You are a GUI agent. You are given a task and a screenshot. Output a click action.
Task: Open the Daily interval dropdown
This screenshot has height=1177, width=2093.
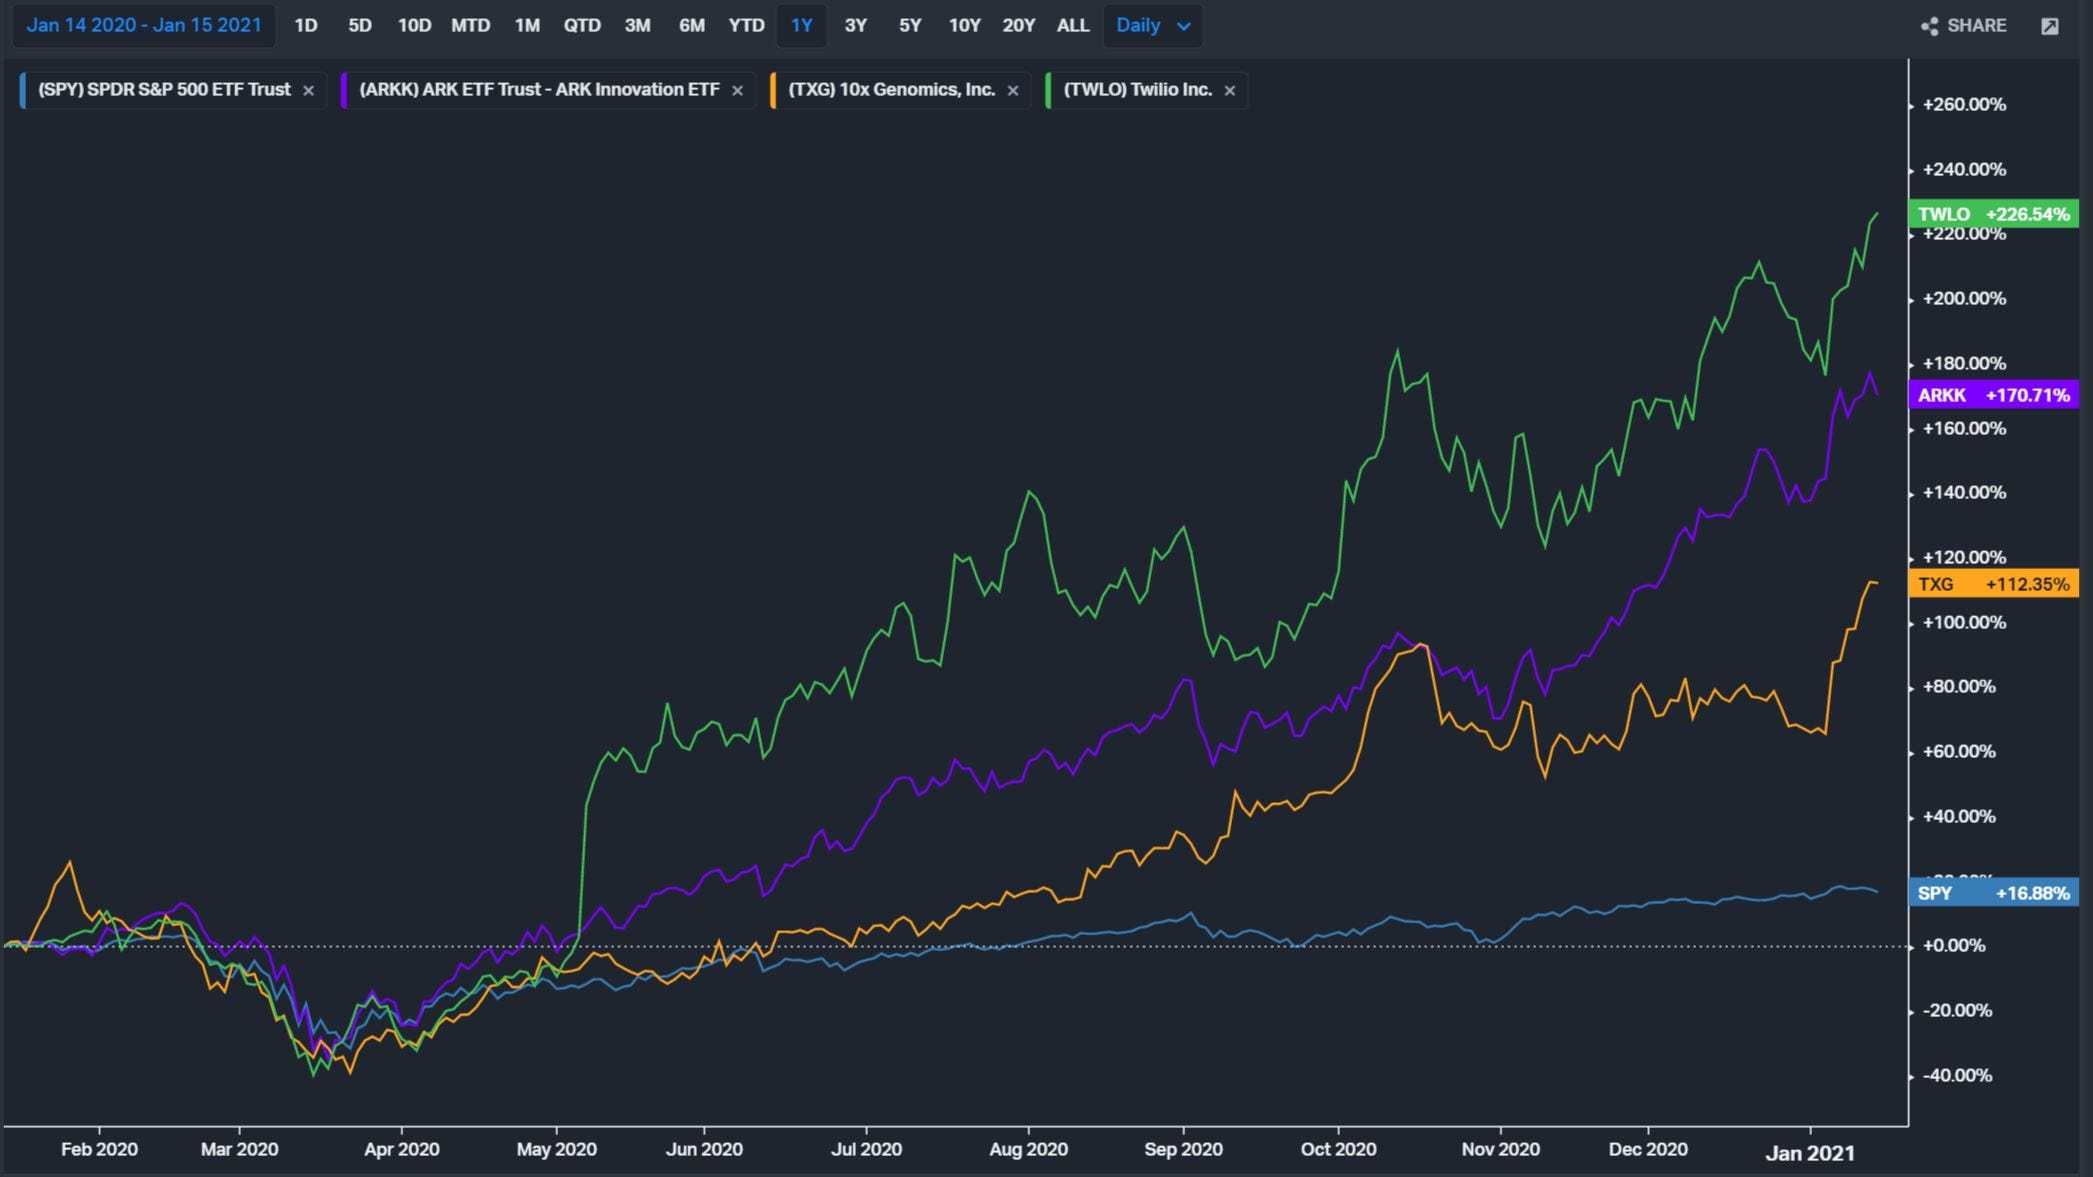pyautogui.click(x=1153, y=26)
